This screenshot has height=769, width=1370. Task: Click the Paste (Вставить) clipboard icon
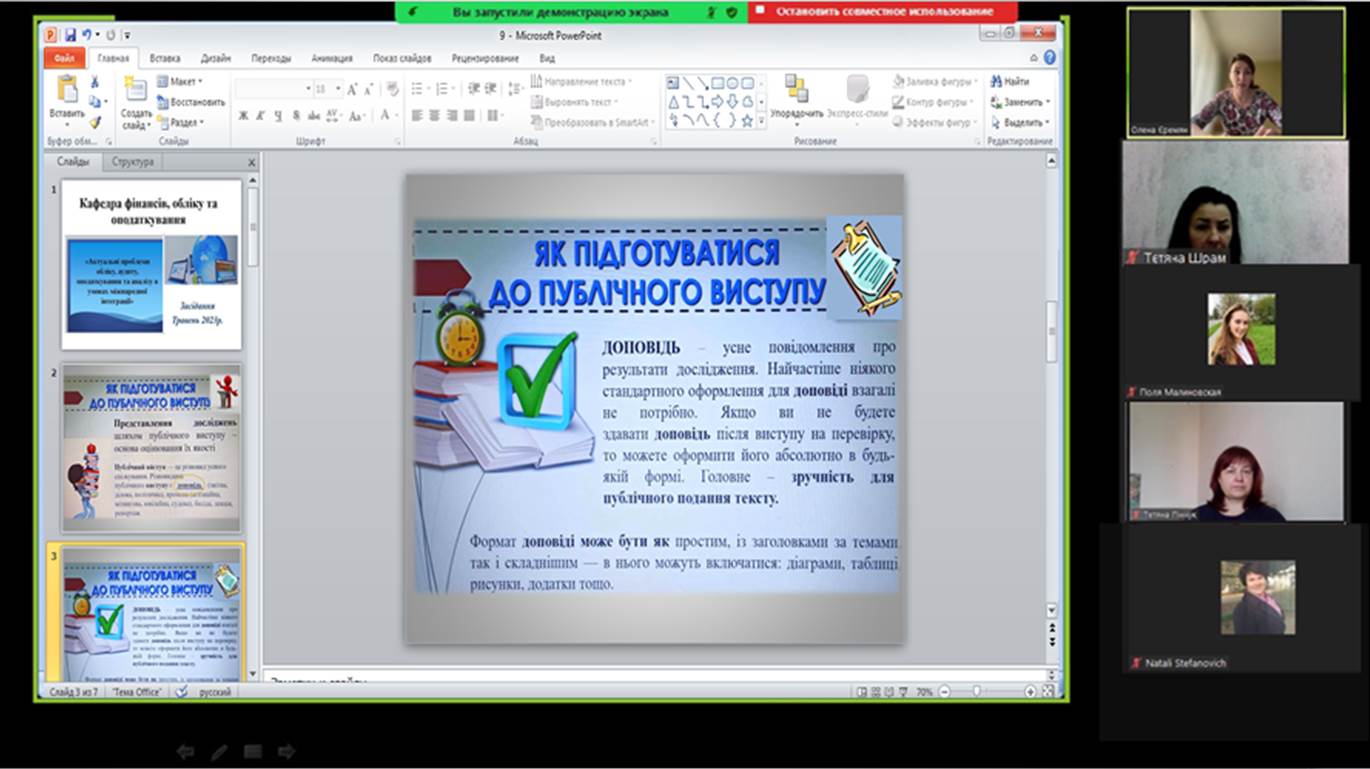[67, 90]
